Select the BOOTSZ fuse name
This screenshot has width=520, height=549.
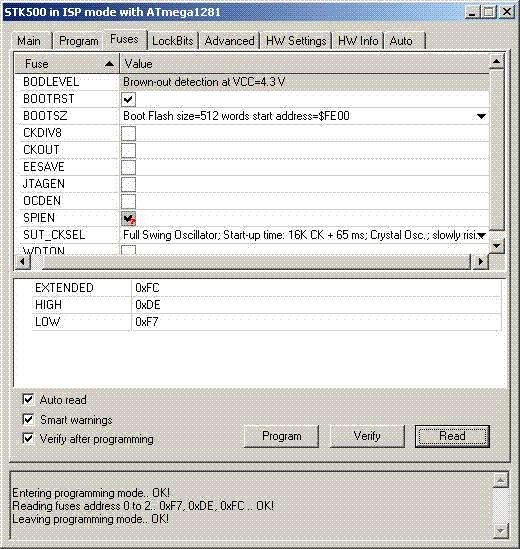(x=45, y=116)
